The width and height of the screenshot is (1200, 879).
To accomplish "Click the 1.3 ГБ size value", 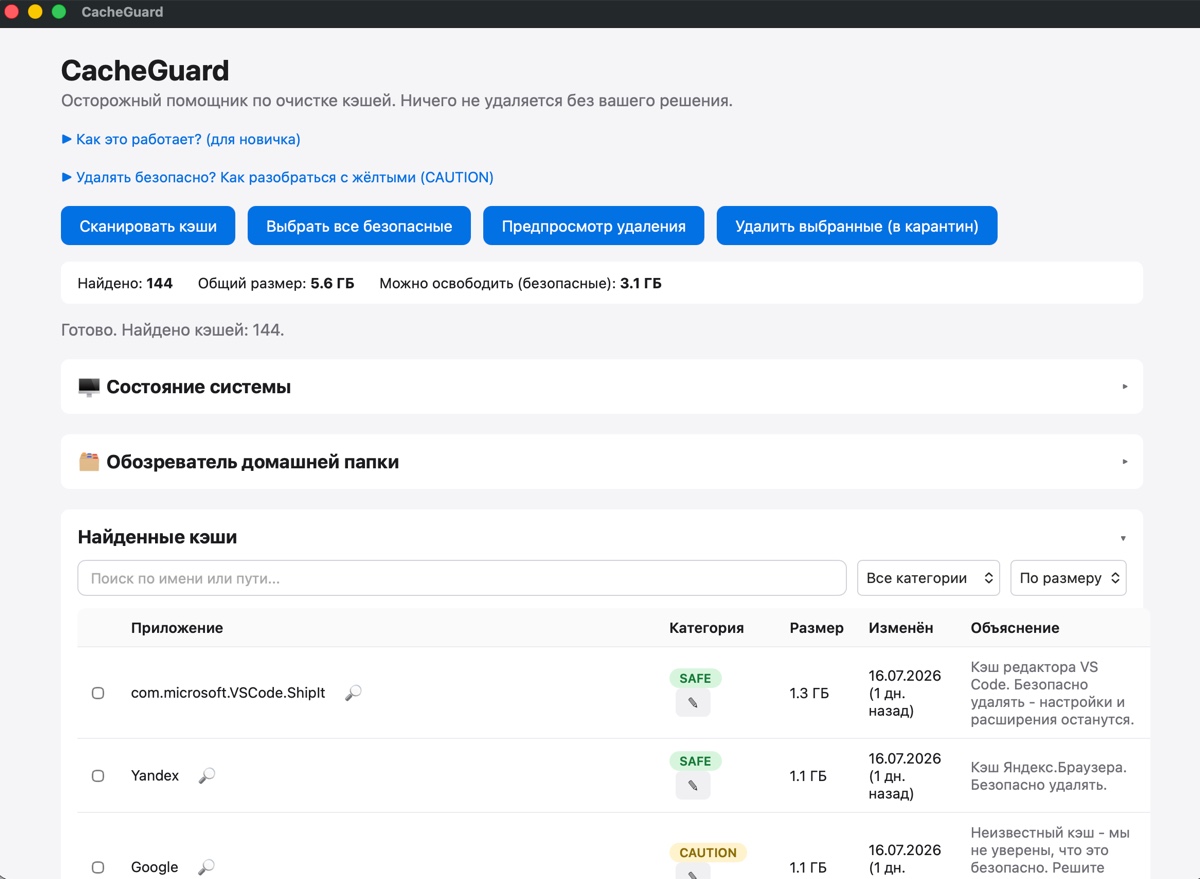I will pos(809,693).
